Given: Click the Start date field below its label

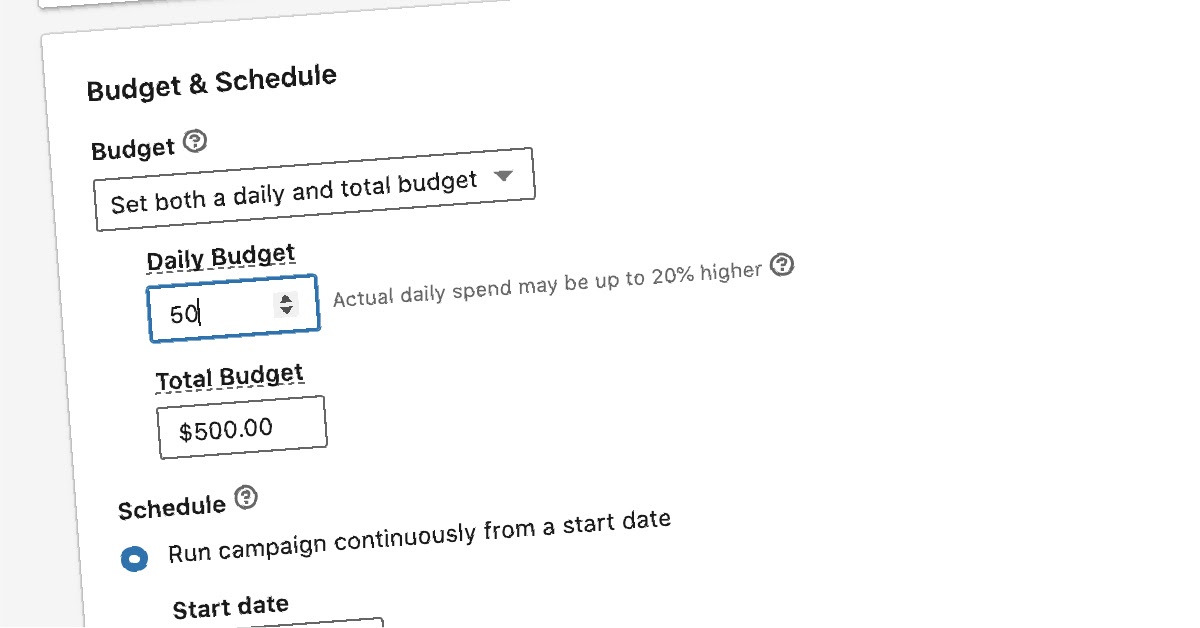Looking at the screenshot, I should (x=300, y=622).
